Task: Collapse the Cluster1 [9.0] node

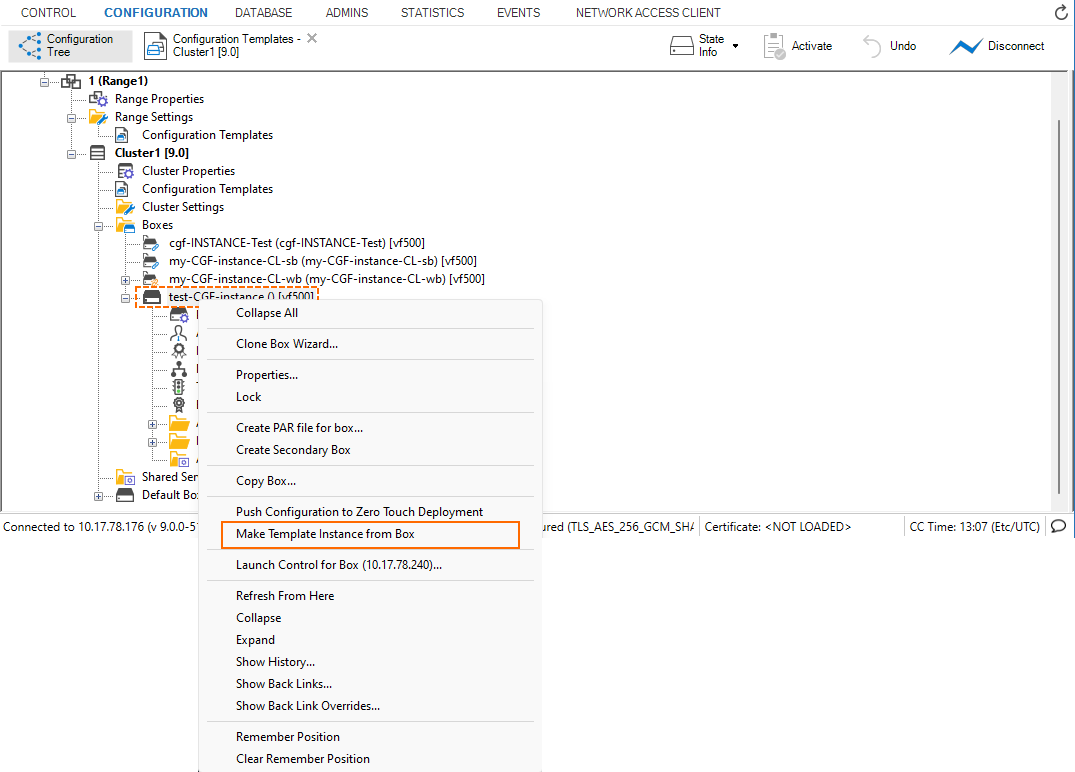Action: [x=71, y=154]
